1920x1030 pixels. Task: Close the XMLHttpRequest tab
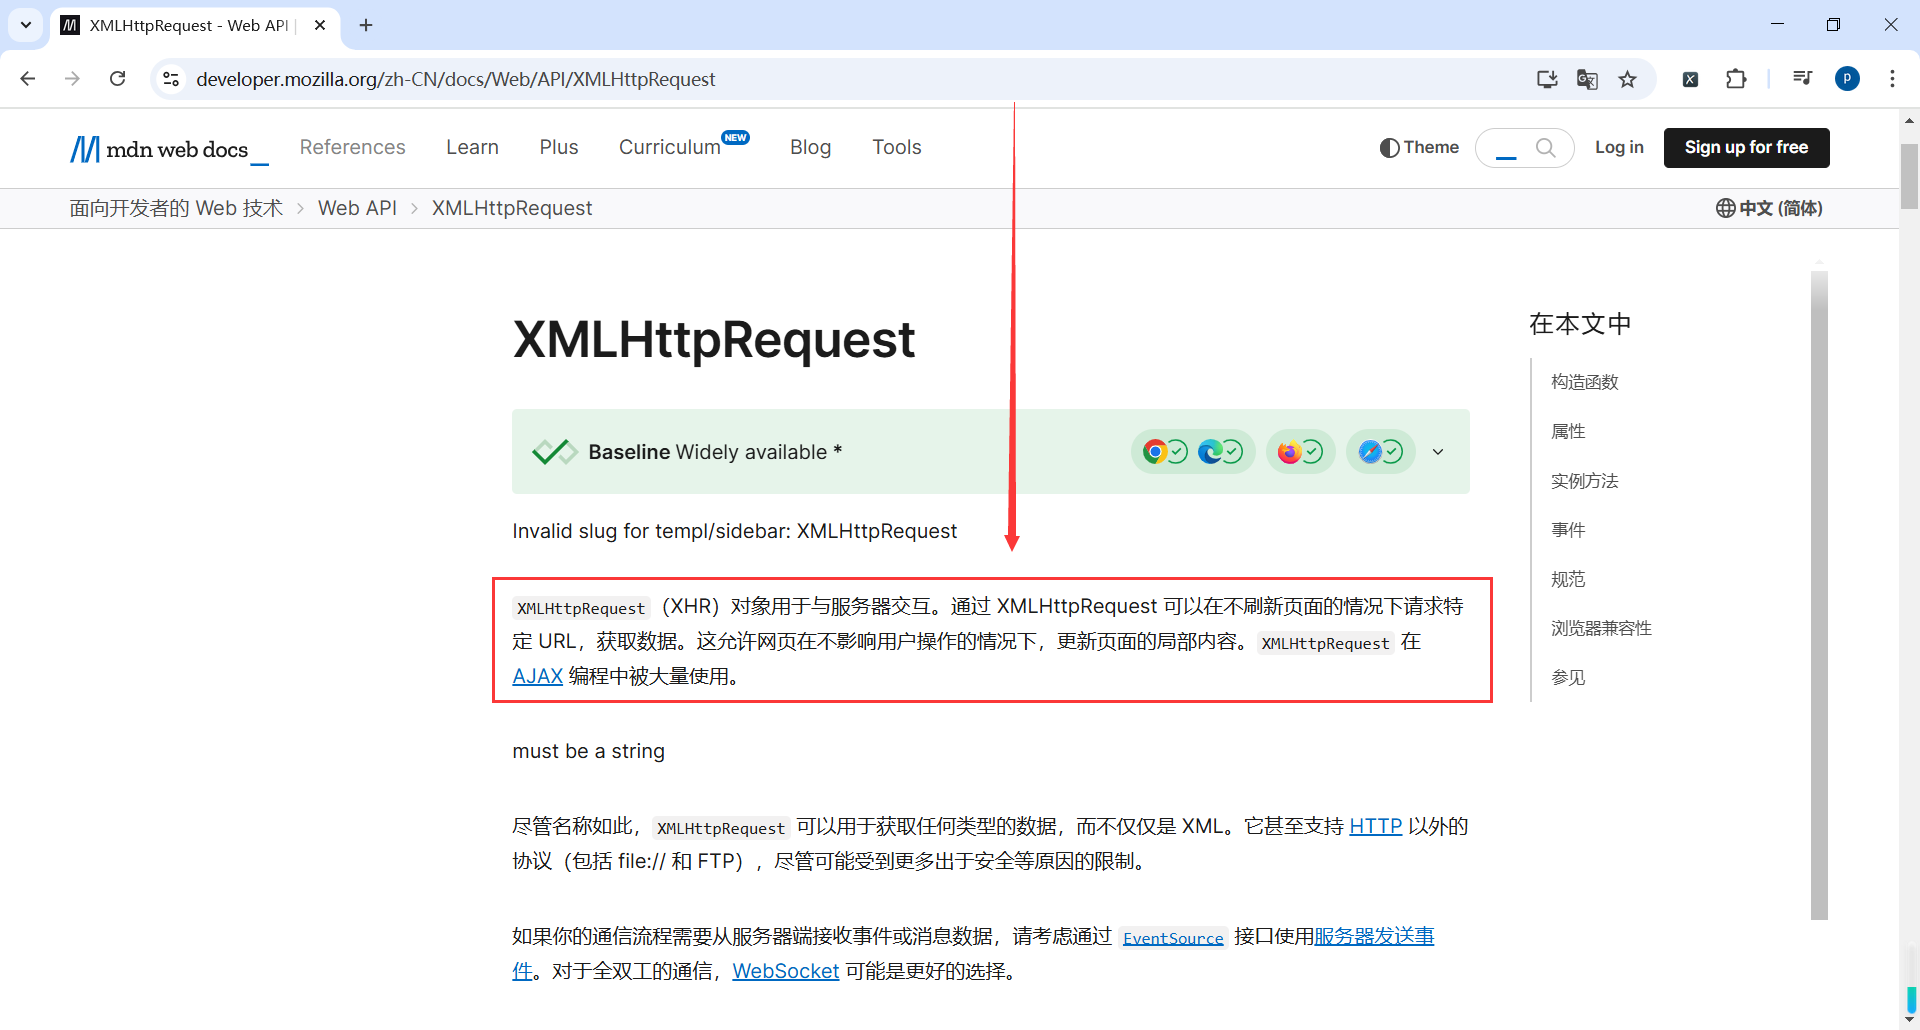coord(320,25)
